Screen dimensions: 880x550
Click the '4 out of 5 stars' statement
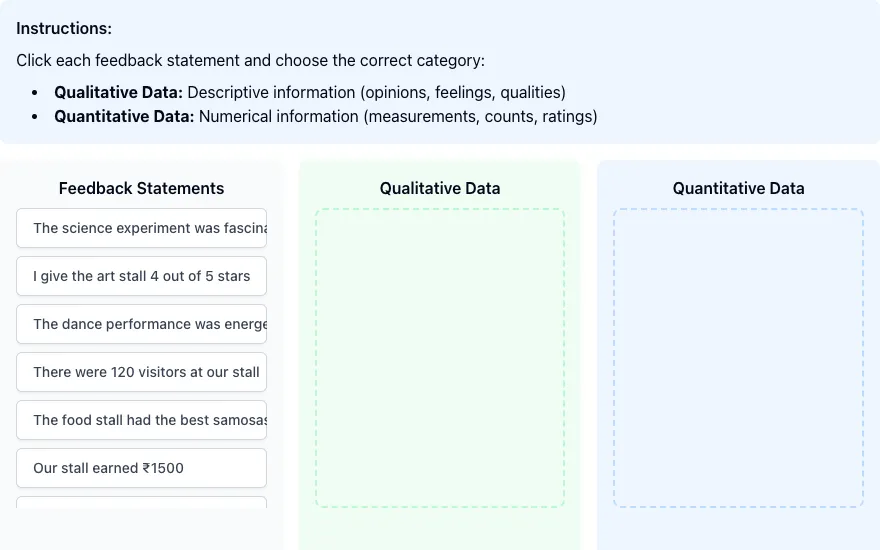click(141, 276)
